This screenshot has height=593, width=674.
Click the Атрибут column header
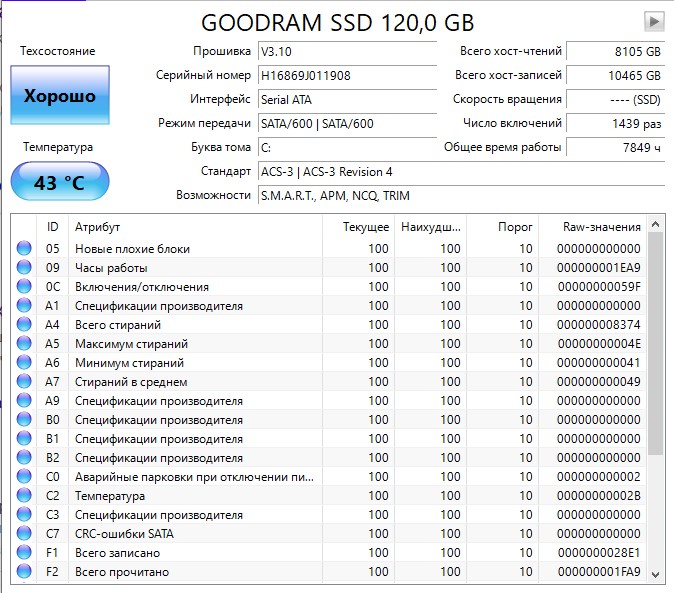coord(195,227)
